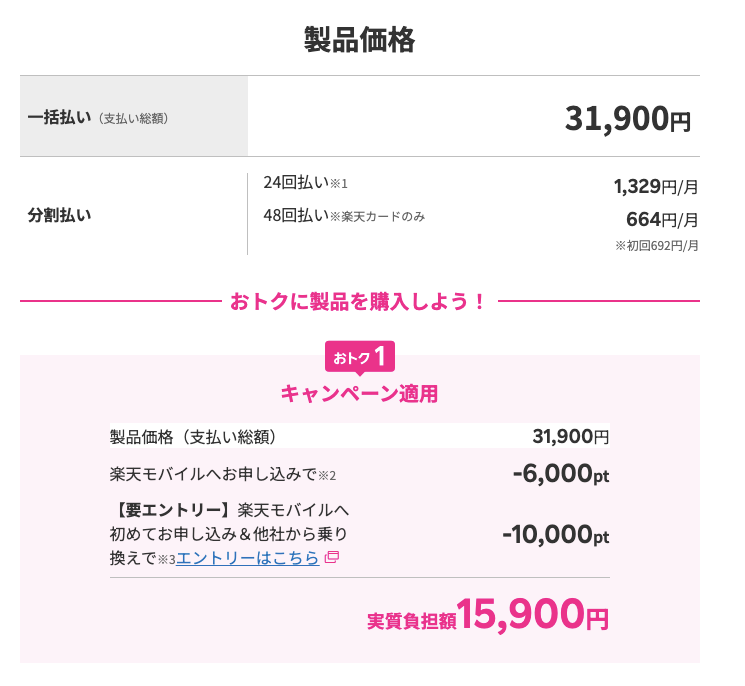Click the キャンペーン適用 heading
This screenshot has width=745, height=686.
point(360,394)
